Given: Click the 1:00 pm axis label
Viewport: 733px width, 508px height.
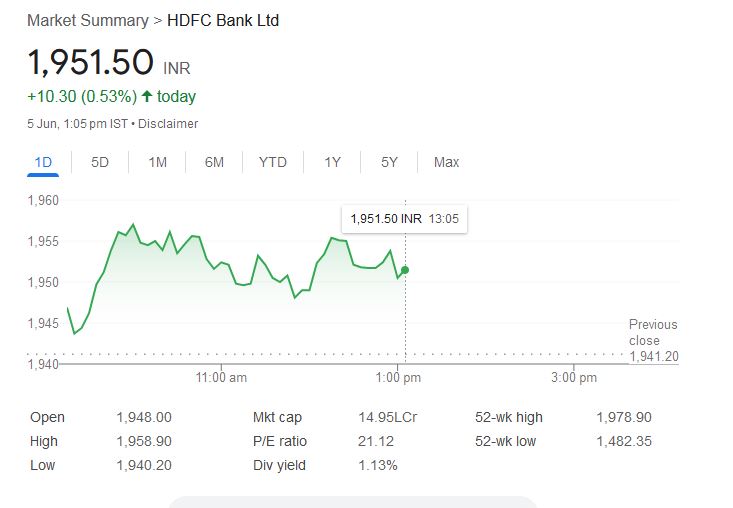Looking at the screenshot, I should pos(398,378).
